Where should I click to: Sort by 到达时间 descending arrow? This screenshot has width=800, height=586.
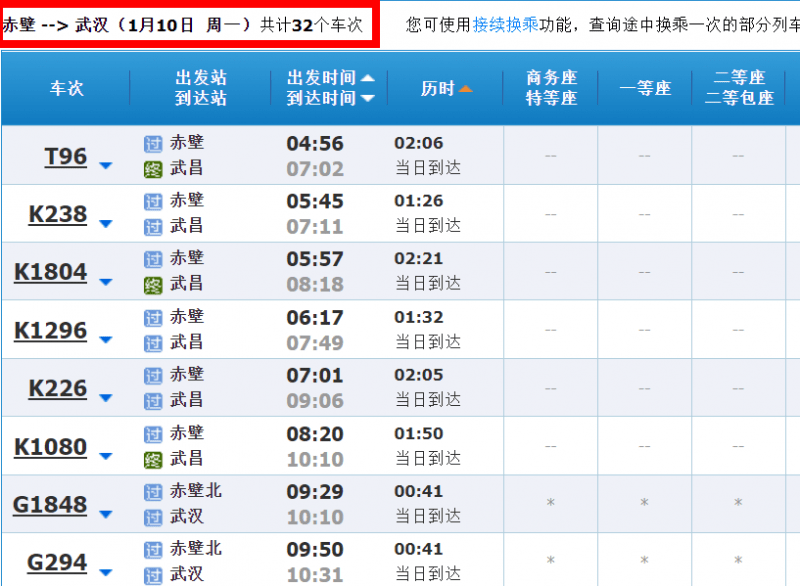(x=368, y=98)
